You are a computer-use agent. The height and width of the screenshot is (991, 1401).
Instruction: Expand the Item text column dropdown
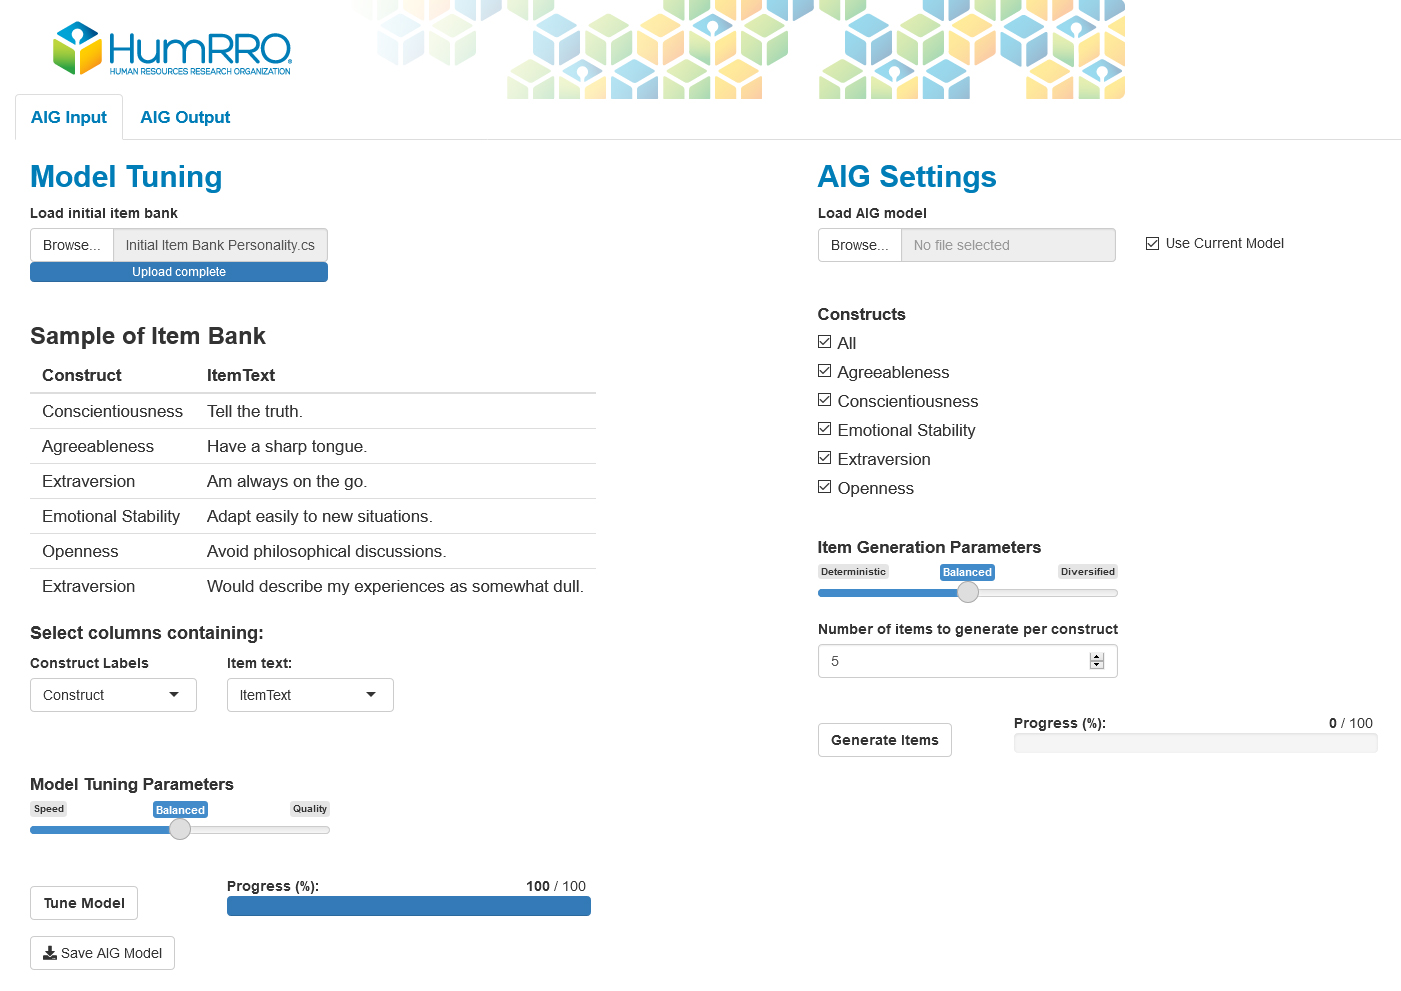[x=310, y=695]
